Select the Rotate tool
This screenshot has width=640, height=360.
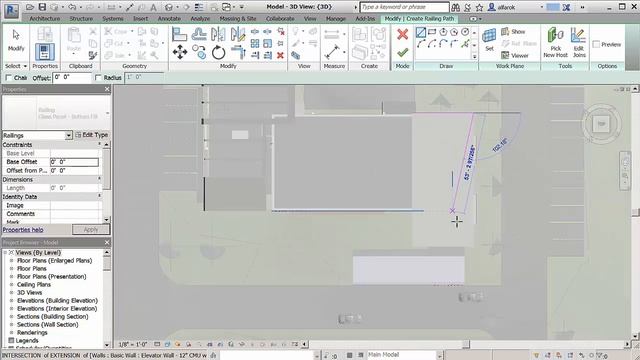(x=218, y=52)
